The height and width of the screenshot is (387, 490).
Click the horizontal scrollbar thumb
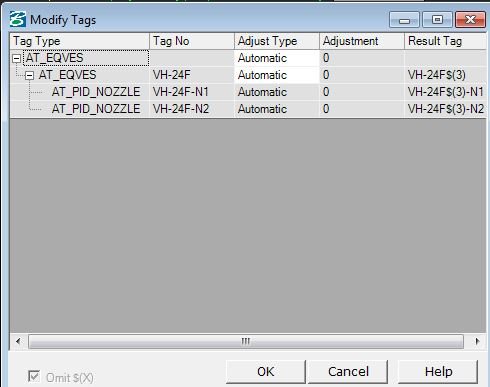(x=246, y=341)
